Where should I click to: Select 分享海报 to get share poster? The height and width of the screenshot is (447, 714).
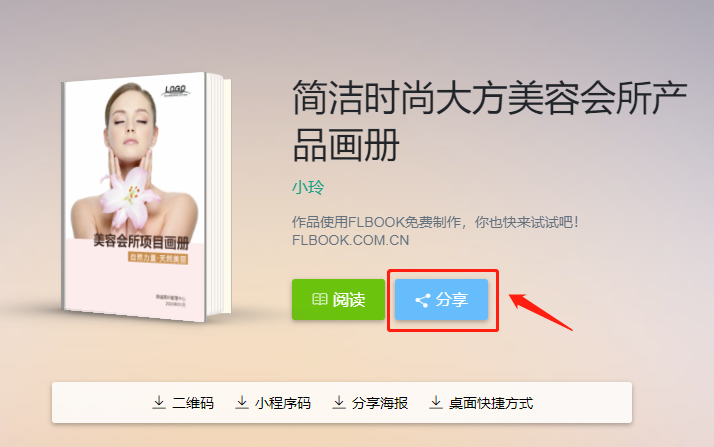[x=370, y=403]
